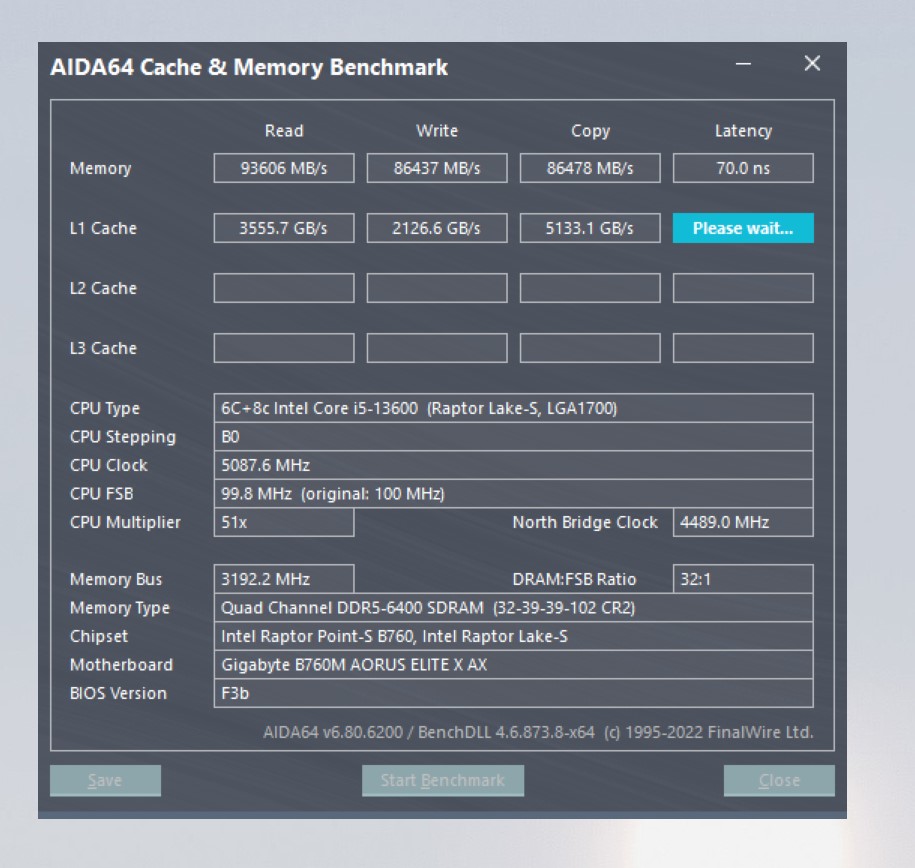Click the empty L3 Cache Copy field

(x=590, y=348)
